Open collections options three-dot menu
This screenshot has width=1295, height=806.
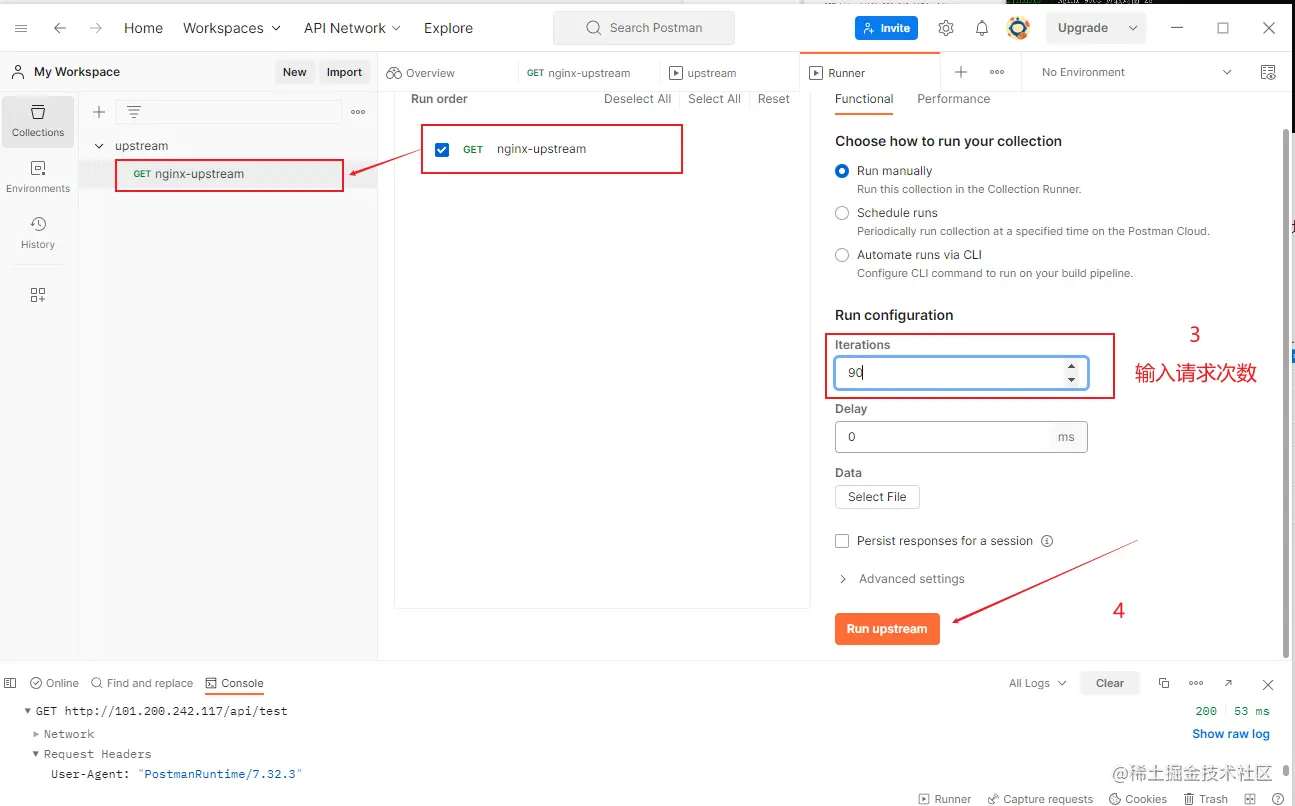pyautogui.click(x=358, y=112)
